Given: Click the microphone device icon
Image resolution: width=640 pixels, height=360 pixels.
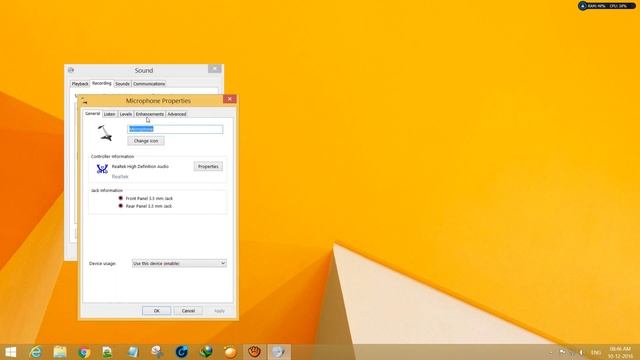Looking at the screenshot, I should 105,133.
